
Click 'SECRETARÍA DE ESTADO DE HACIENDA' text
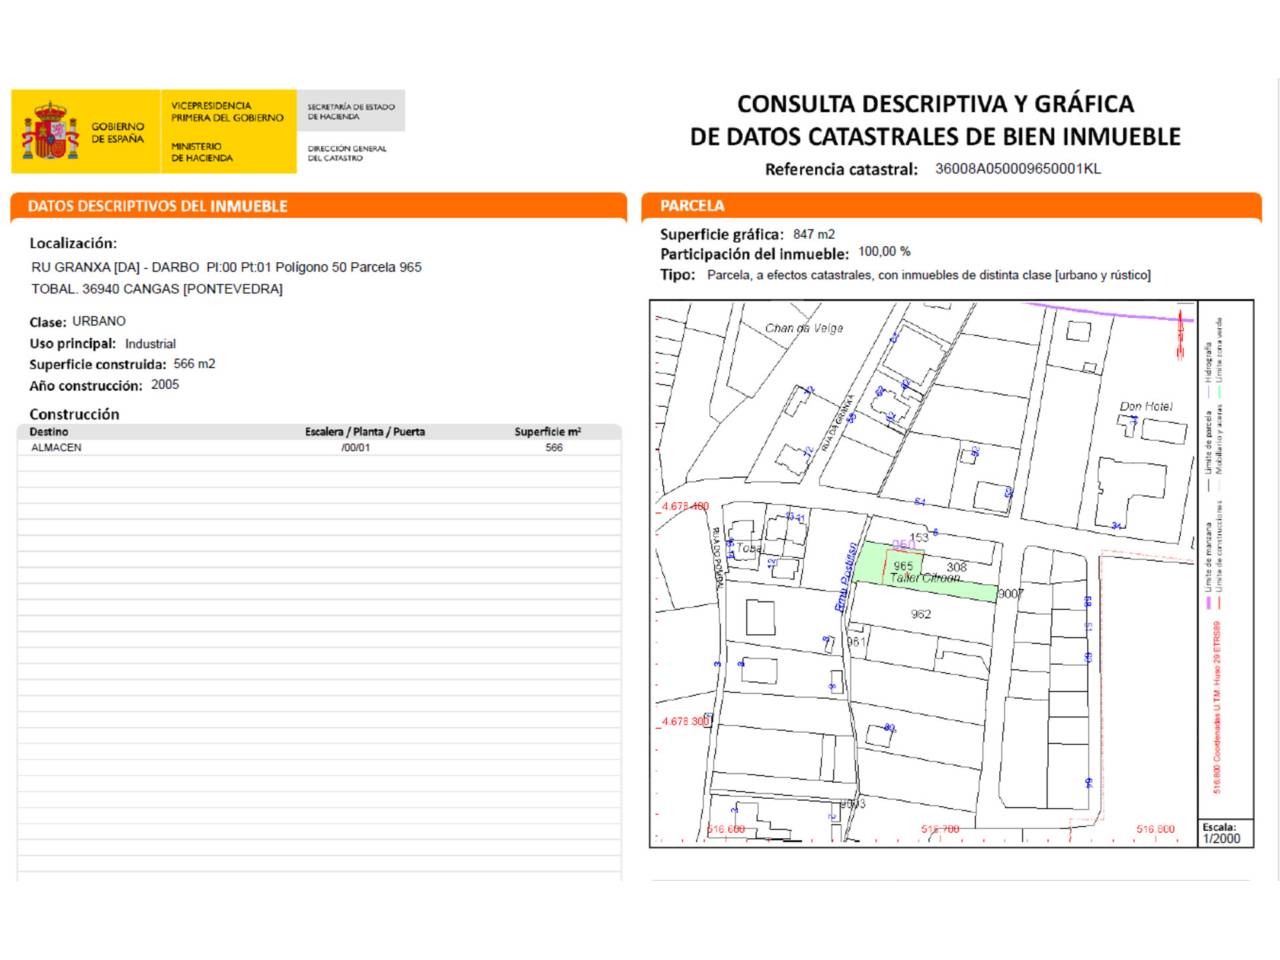click(351, 111)
